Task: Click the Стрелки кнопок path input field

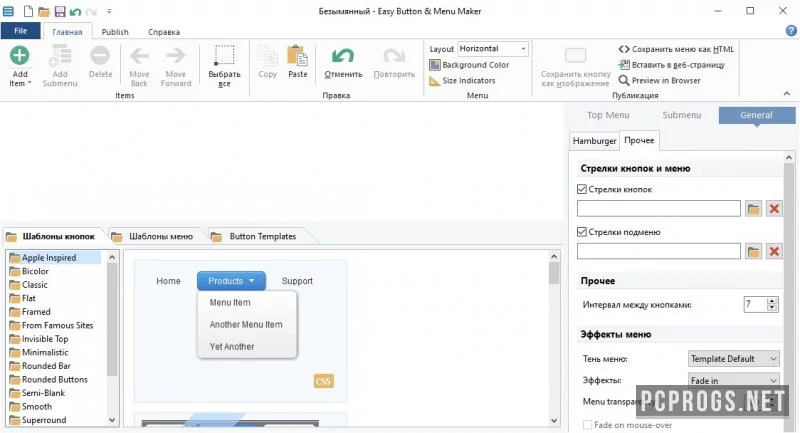Action: pyautogui.click(x=659, y=209)
